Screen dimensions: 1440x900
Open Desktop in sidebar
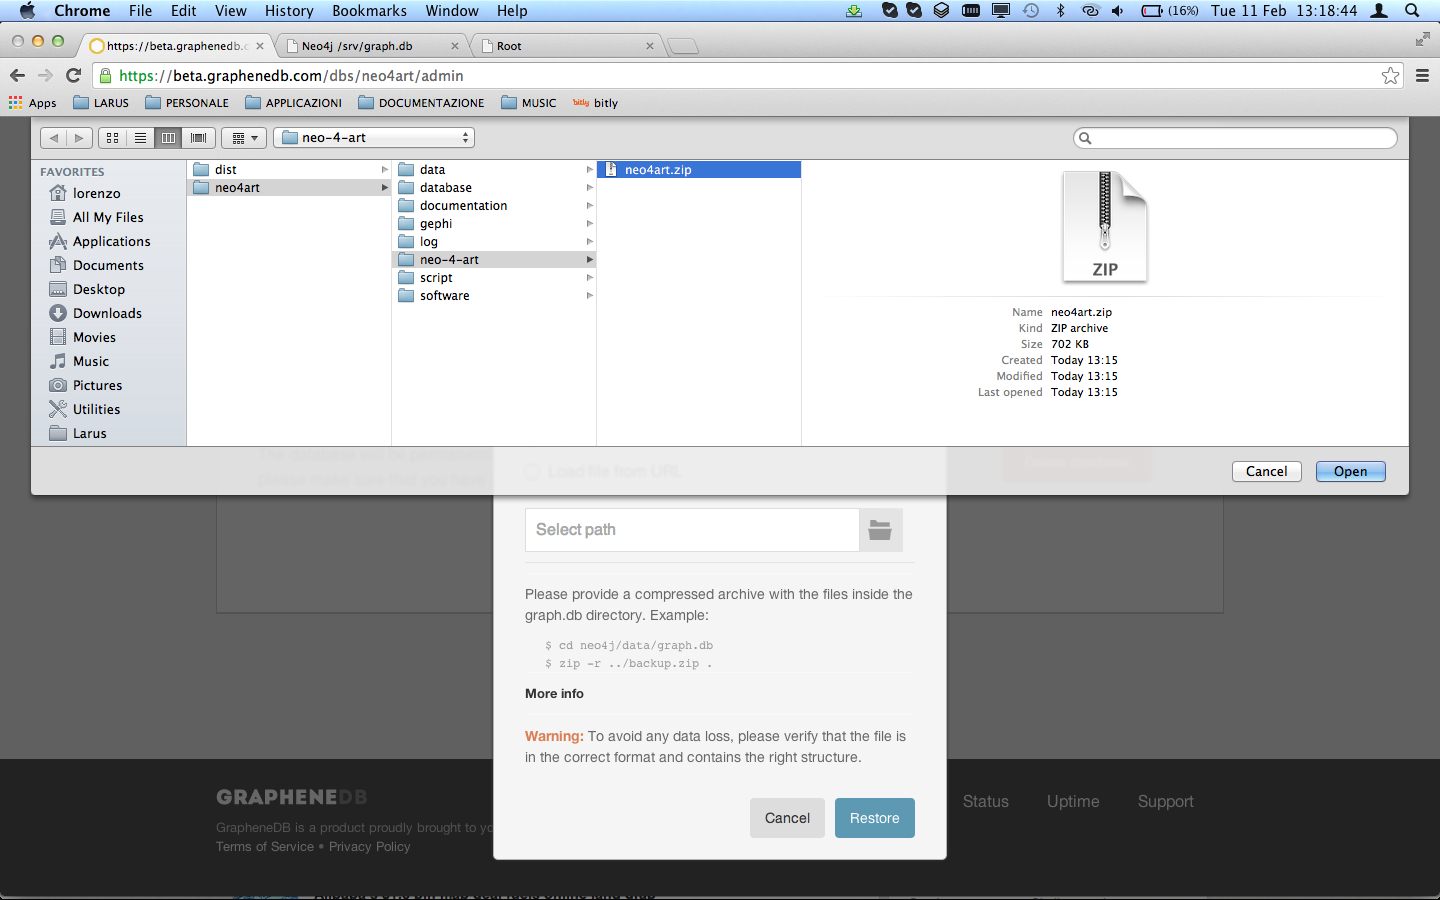(x=99, y=289)
